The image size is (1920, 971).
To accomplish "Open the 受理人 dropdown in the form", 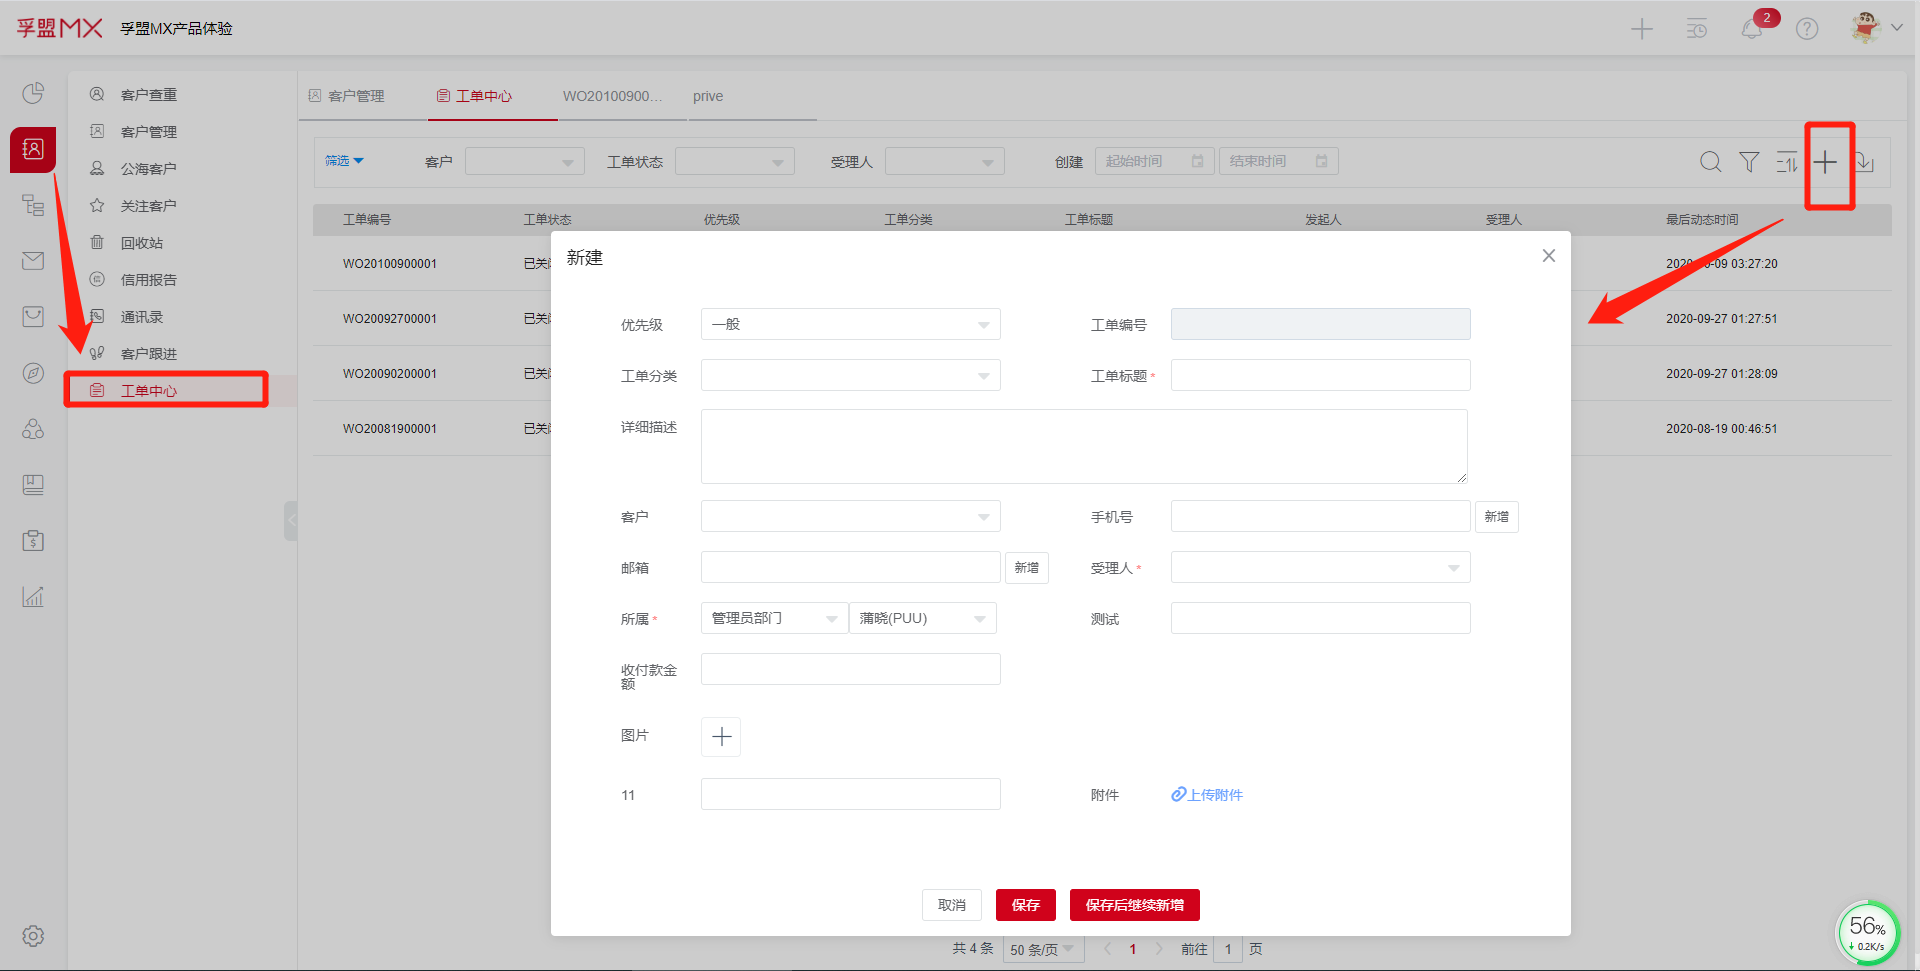I will pyautogui.click(x=1320, y=568).
